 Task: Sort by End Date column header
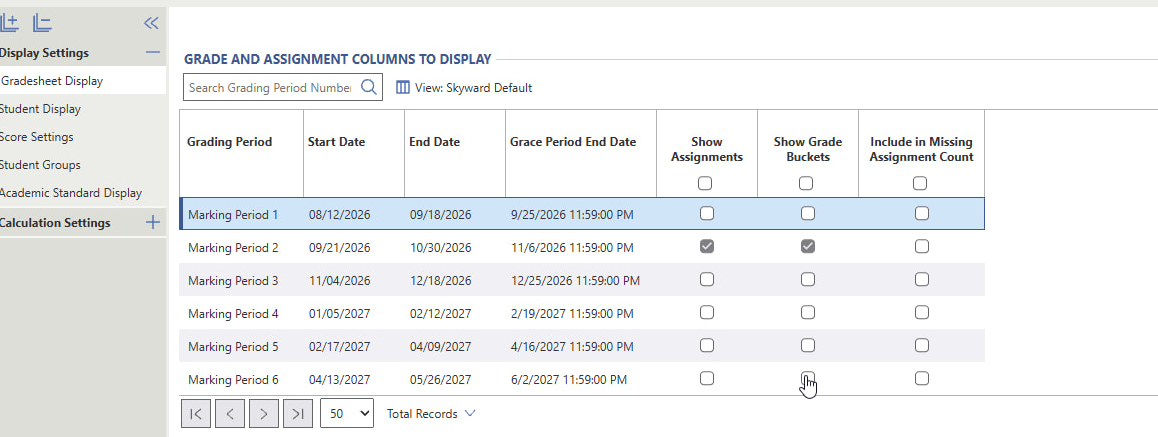click(x=434, y=142)
